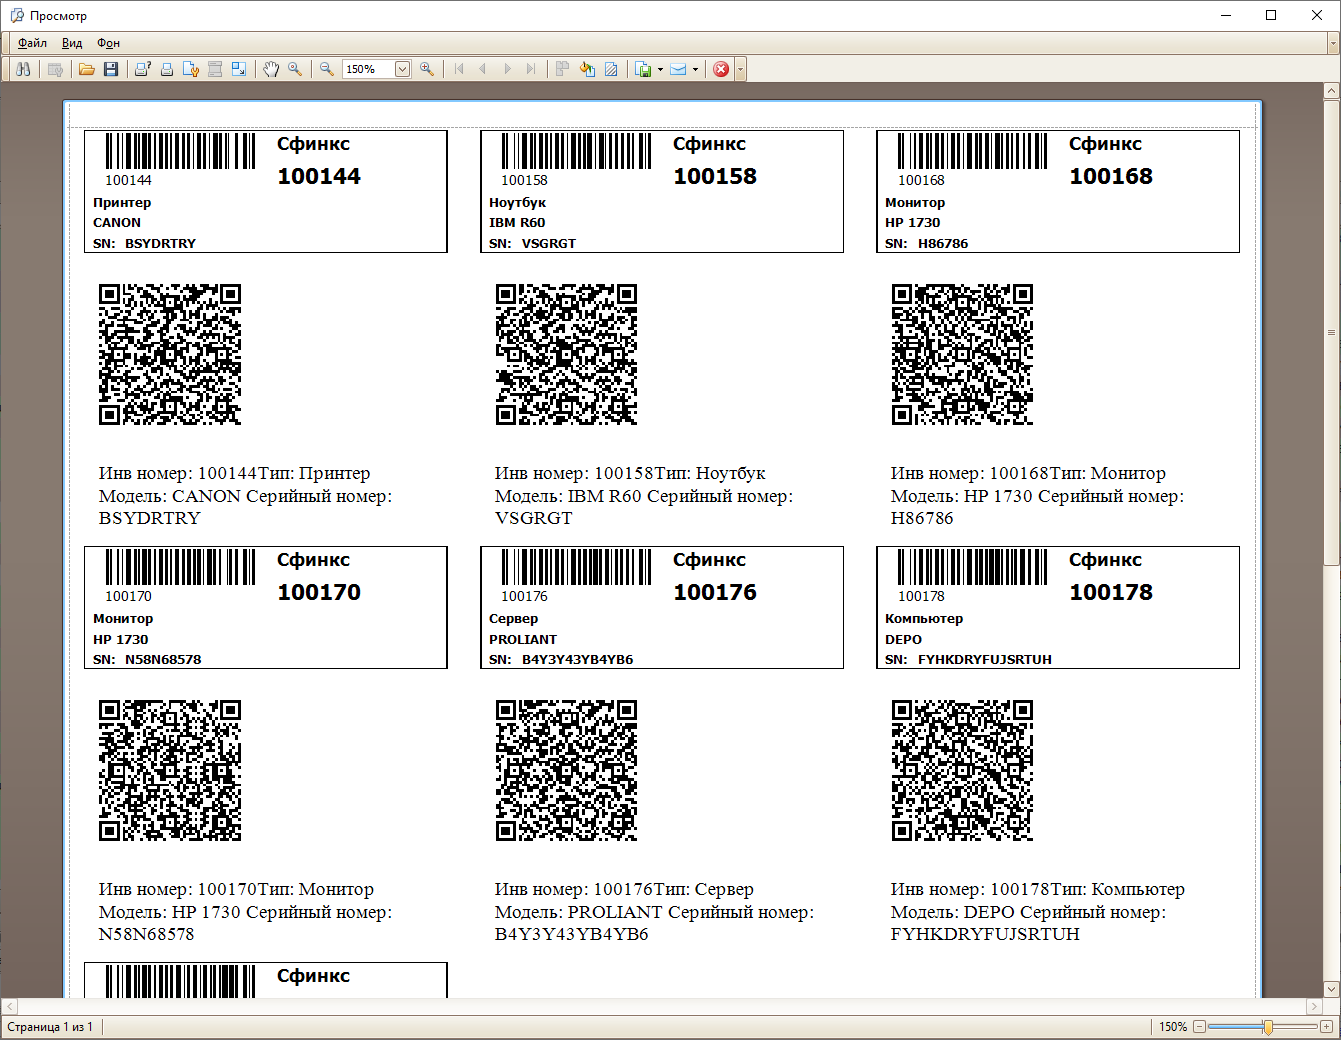Open the Вид menu
Viewport: 1341px width, 1040px height.
pyautogui.click(x=72, y=43)
